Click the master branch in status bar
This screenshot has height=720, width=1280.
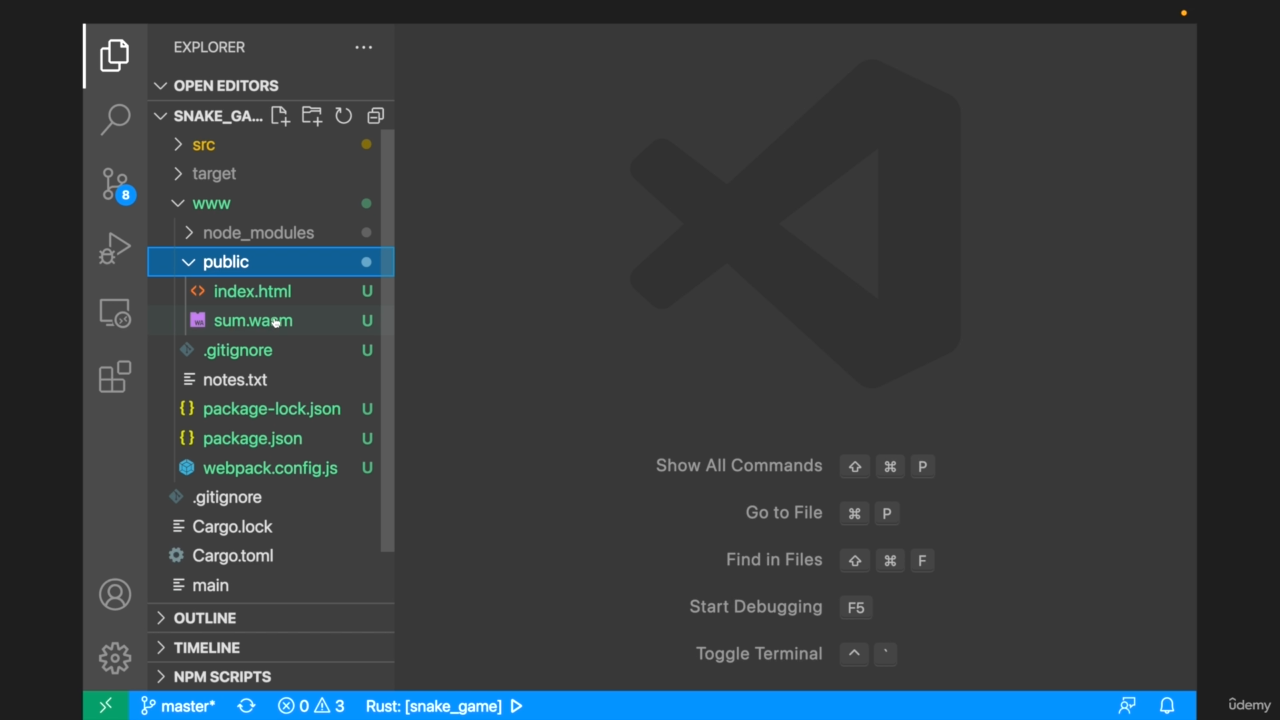tap(178, 706)
